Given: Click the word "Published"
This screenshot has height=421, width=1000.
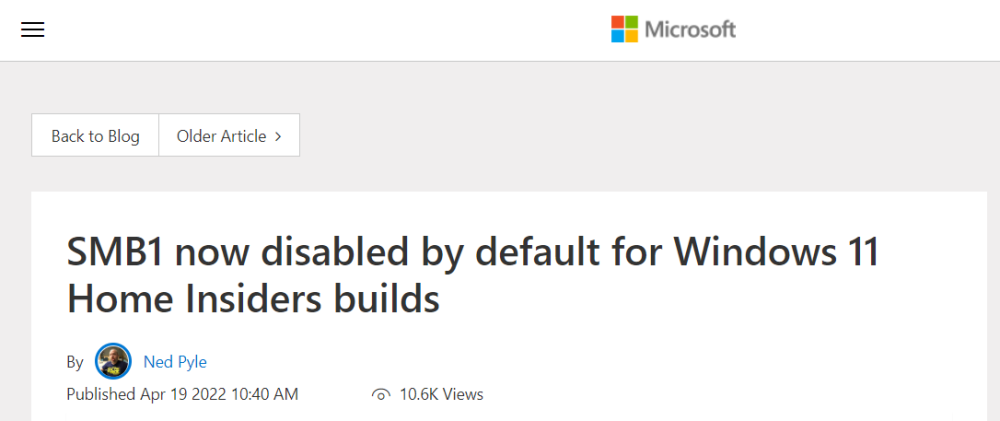Looking at the screenshot, I should [100, 394].
